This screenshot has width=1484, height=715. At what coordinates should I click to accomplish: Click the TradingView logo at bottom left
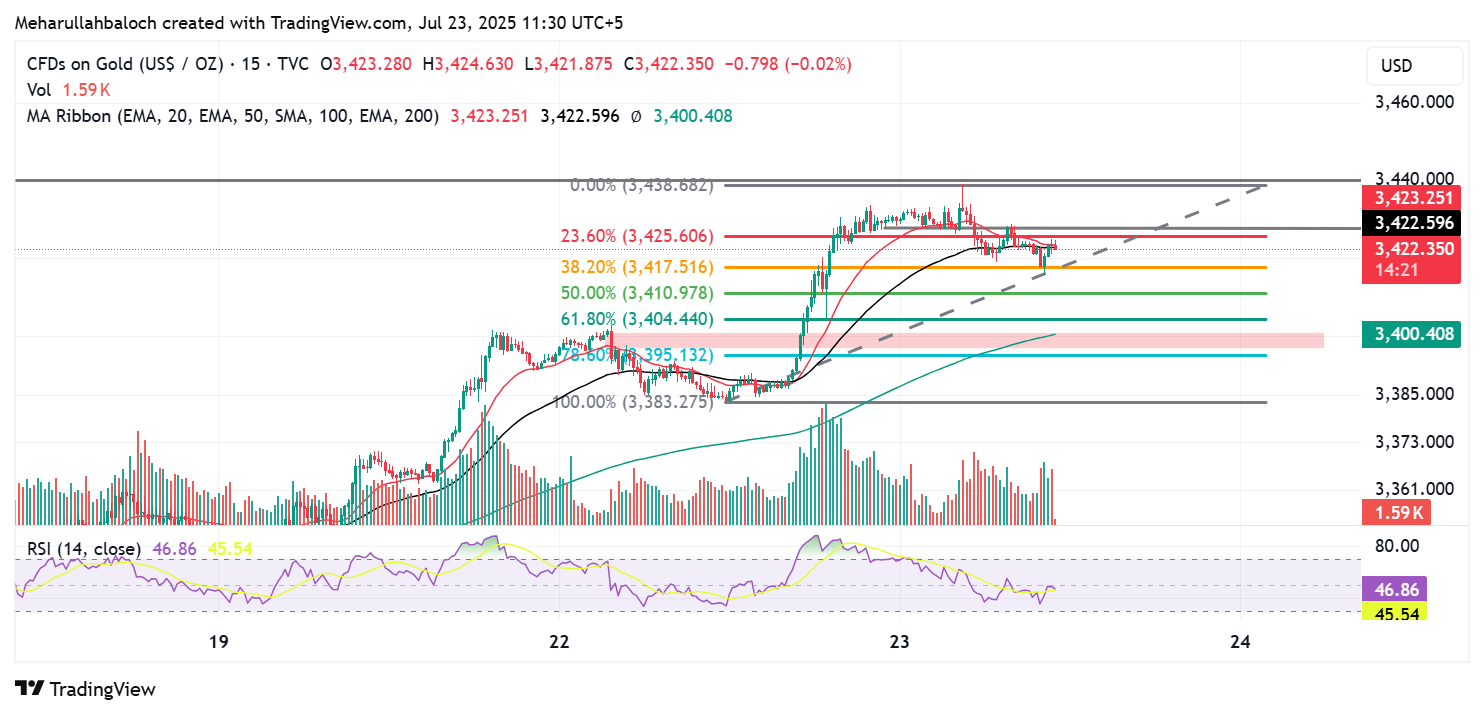coord(85,689)
